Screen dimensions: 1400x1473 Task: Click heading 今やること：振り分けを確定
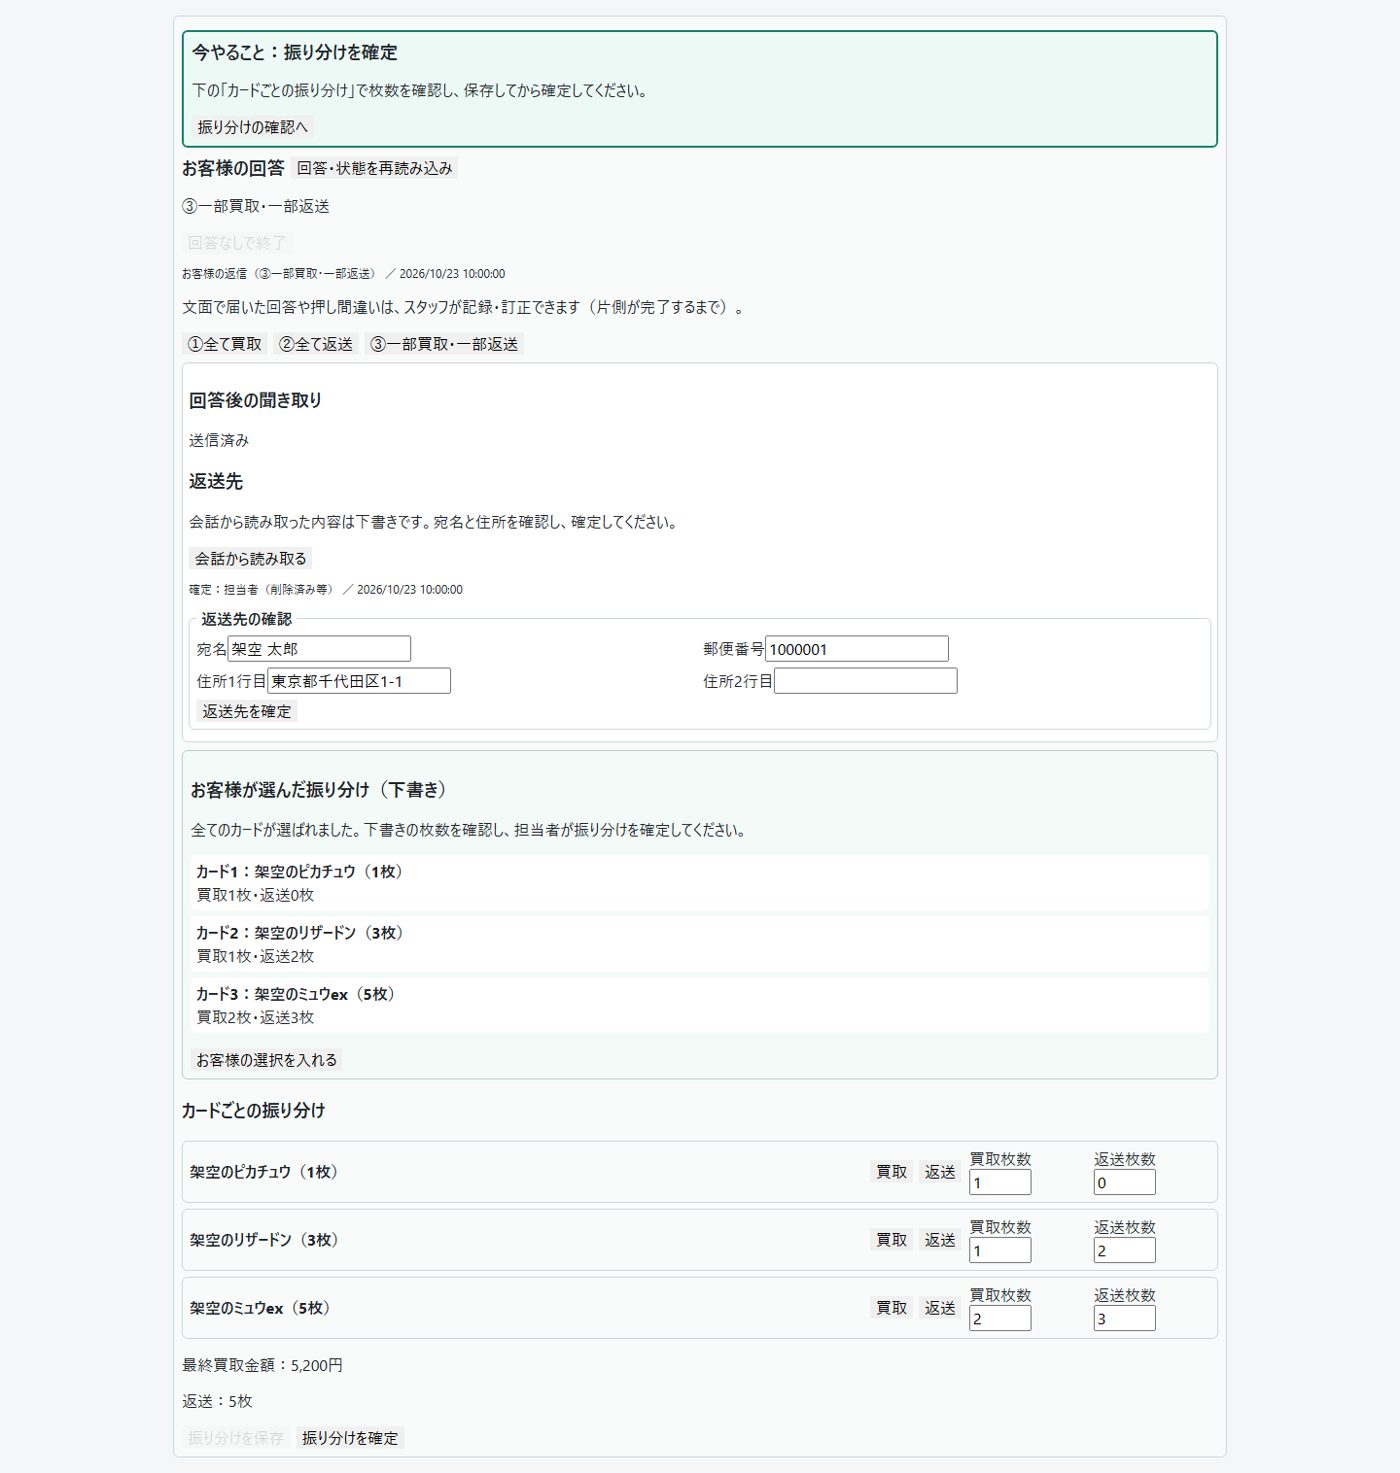point(295,52)
